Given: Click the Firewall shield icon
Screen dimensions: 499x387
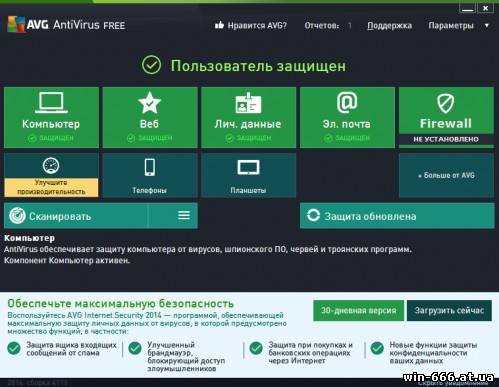Looking at the screenshot, I should click(446, 103).
